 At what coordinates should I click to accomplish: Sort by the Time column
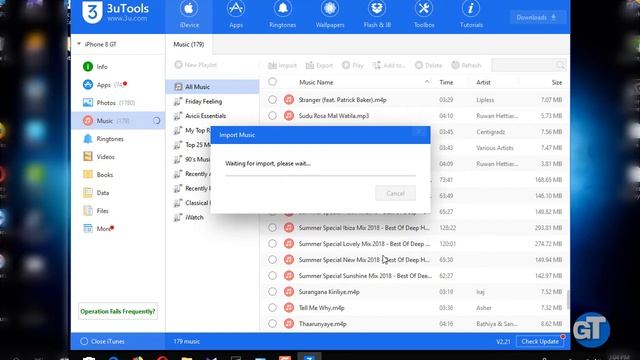(x=446, y=82)
